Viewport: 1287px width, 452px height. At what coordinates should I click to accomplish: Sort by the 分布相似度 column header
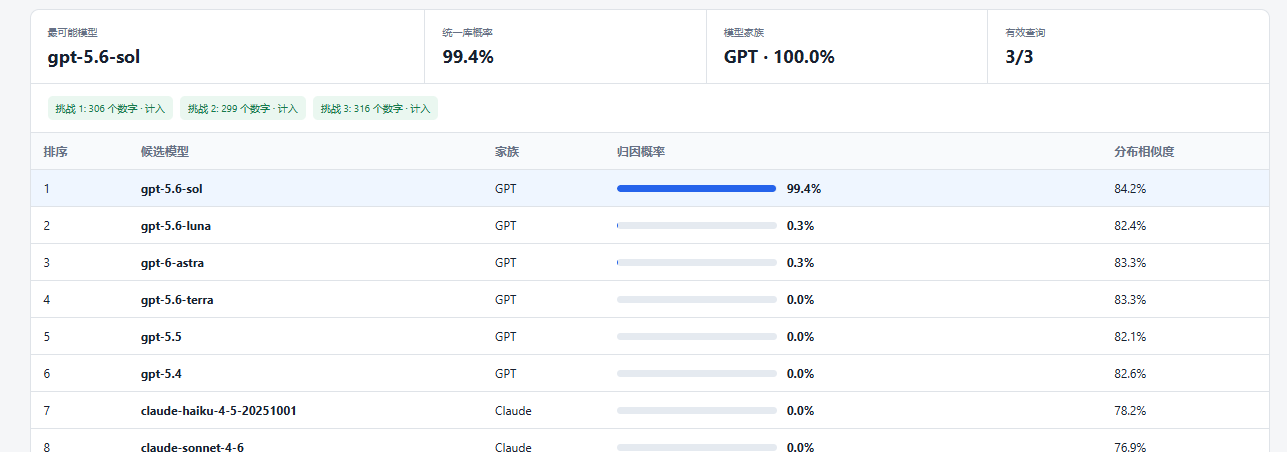[x=1144, y=152]
